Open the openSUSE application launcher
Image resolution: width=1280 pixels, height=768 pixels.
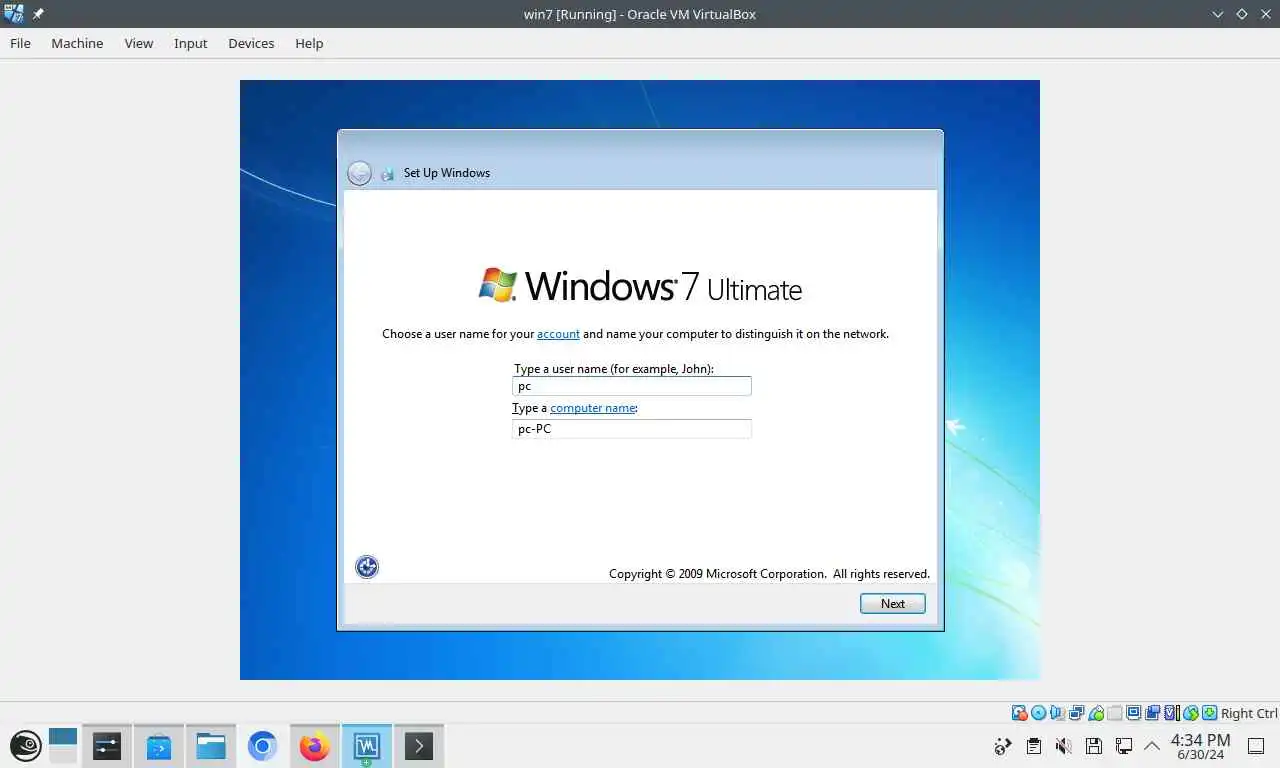pyautogui.click(x=25, y=746)
